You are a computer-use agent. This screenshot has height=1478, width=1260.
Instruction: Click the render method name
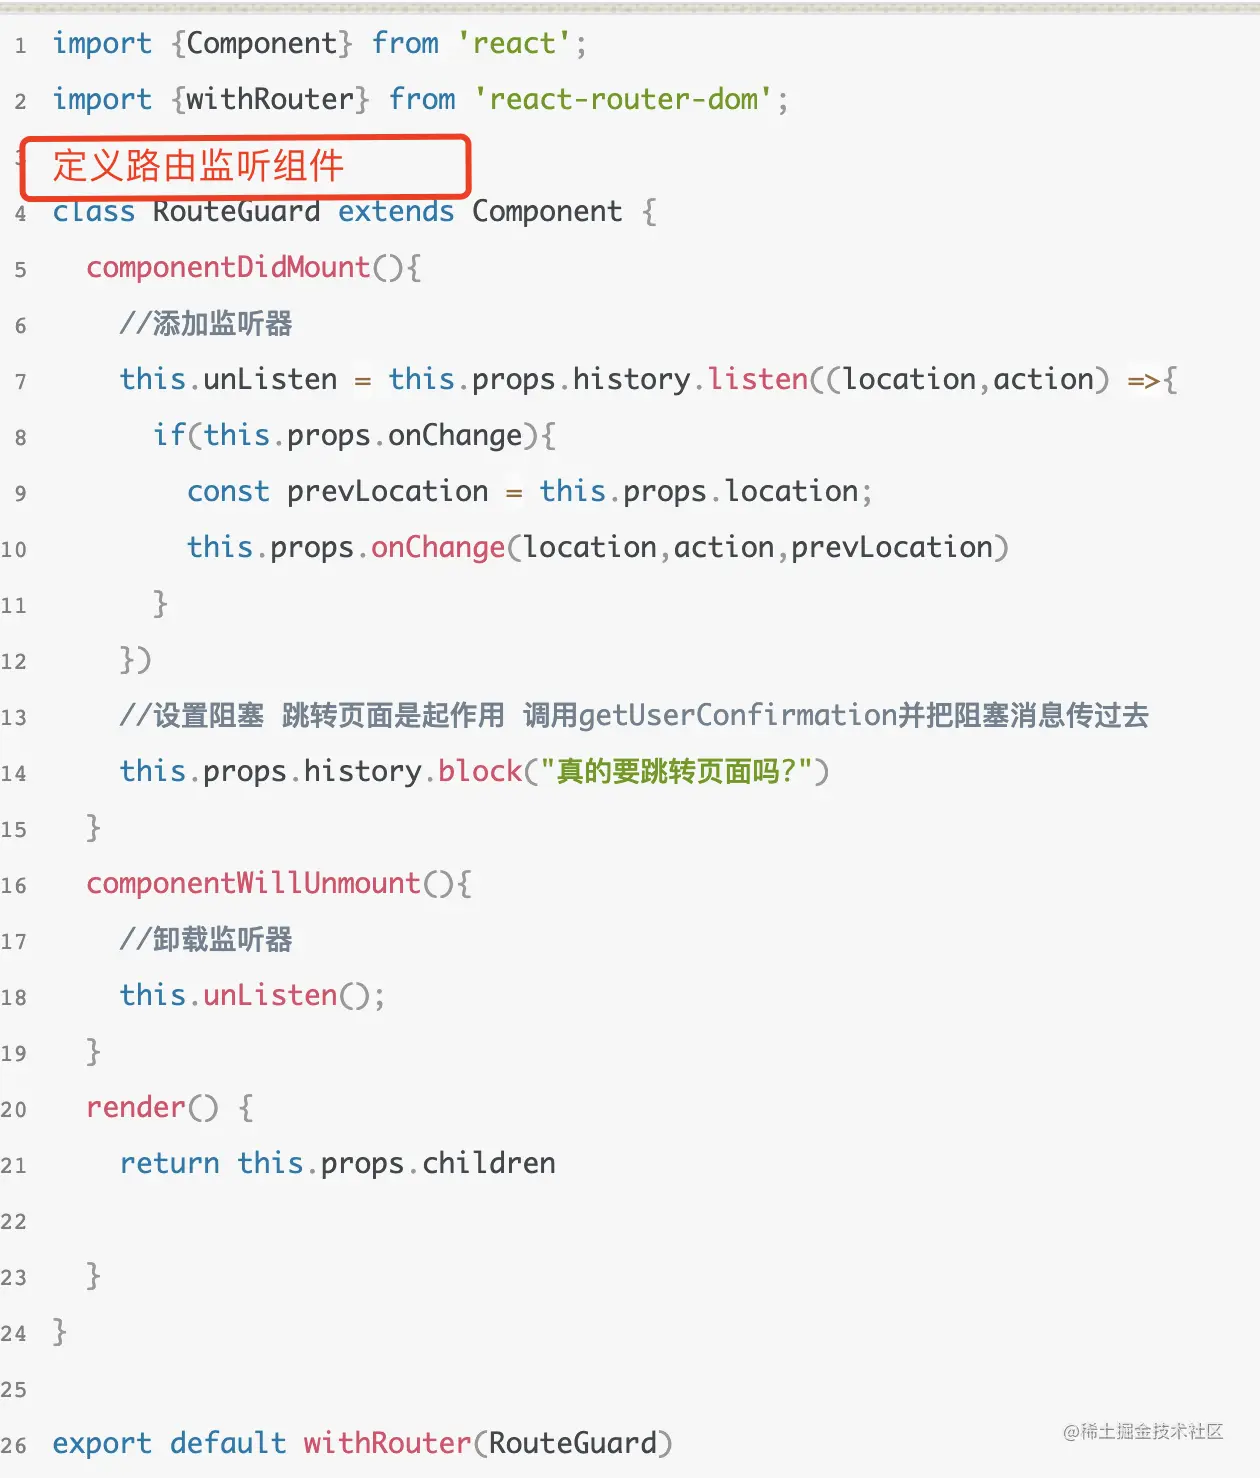(x=136, y=1108)
